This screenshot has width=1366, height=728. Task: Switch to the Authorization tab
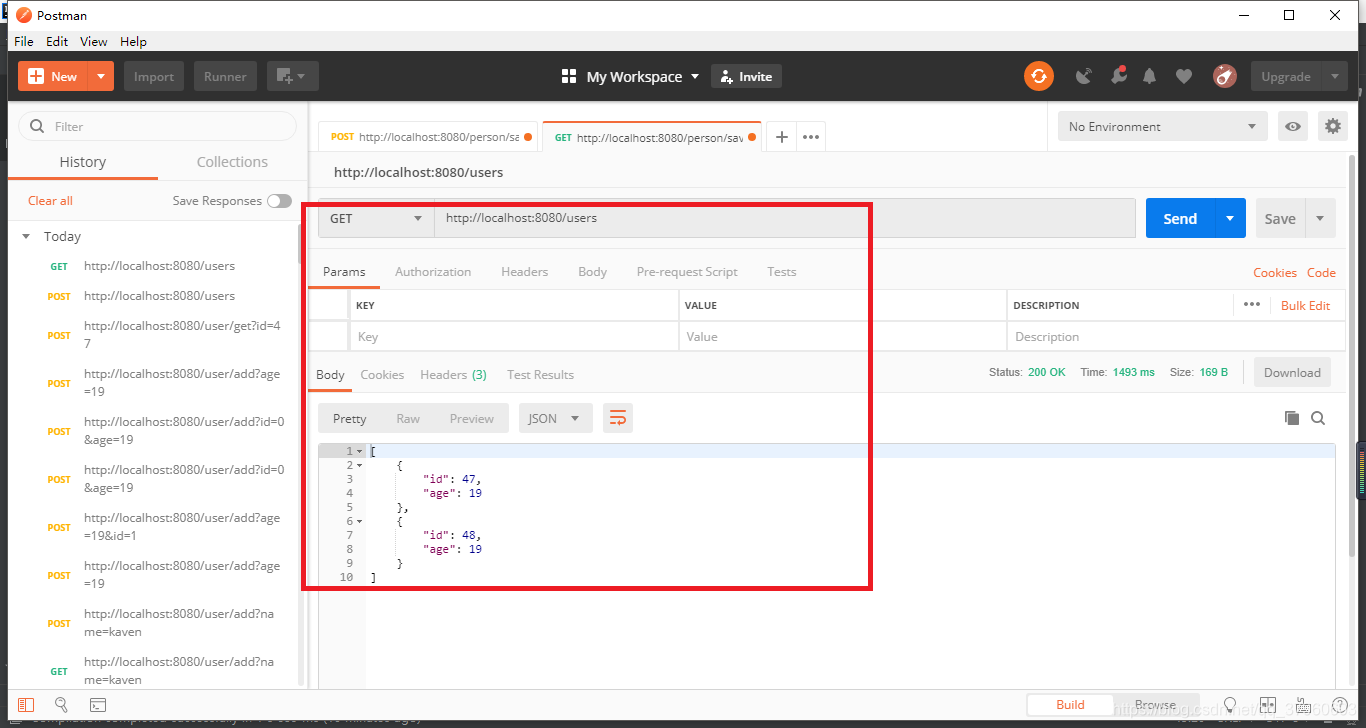click(x=433, y=271)
